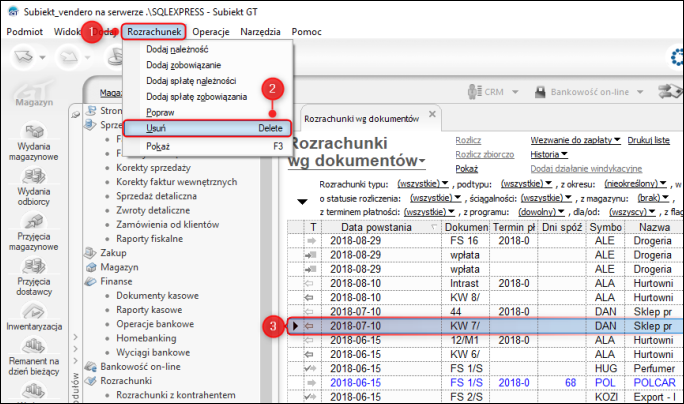Click the Rozlicz link

tap(469, 140)
